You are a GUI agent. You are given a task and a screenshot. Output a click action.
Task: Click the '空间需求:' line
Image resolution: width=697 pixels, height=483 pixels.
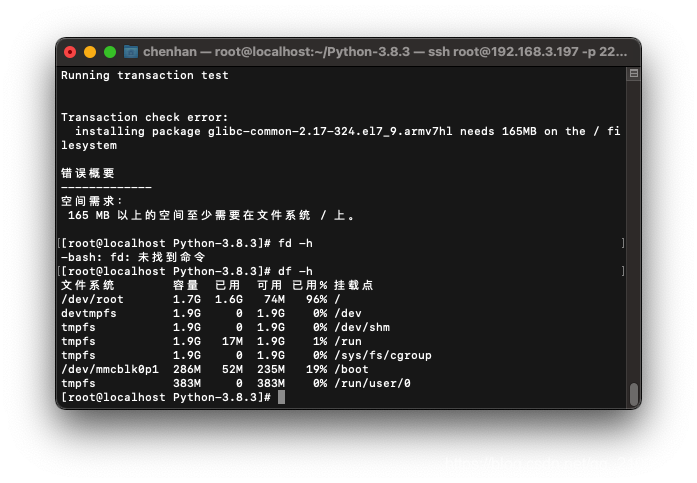(x=92, y=201)
